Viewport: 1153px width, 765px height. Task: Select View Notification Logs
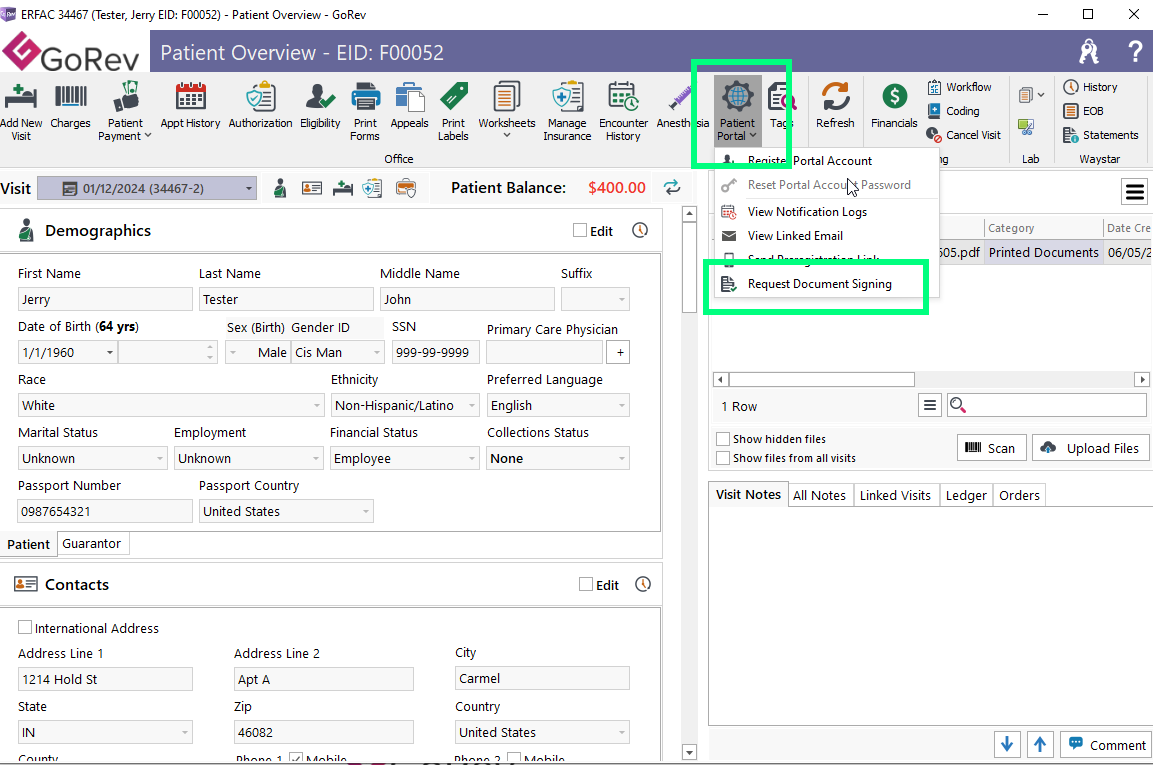[x=807, y=212]
